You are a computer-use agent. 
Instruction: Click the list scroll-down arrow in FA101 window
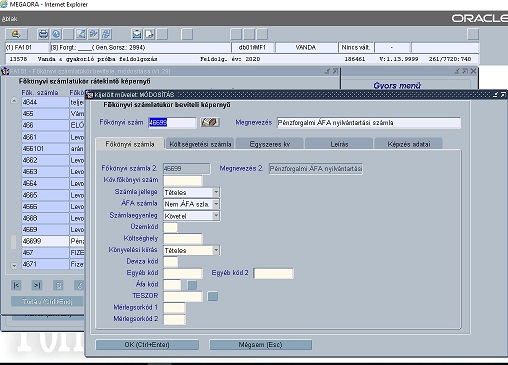[x=14, y=266]
